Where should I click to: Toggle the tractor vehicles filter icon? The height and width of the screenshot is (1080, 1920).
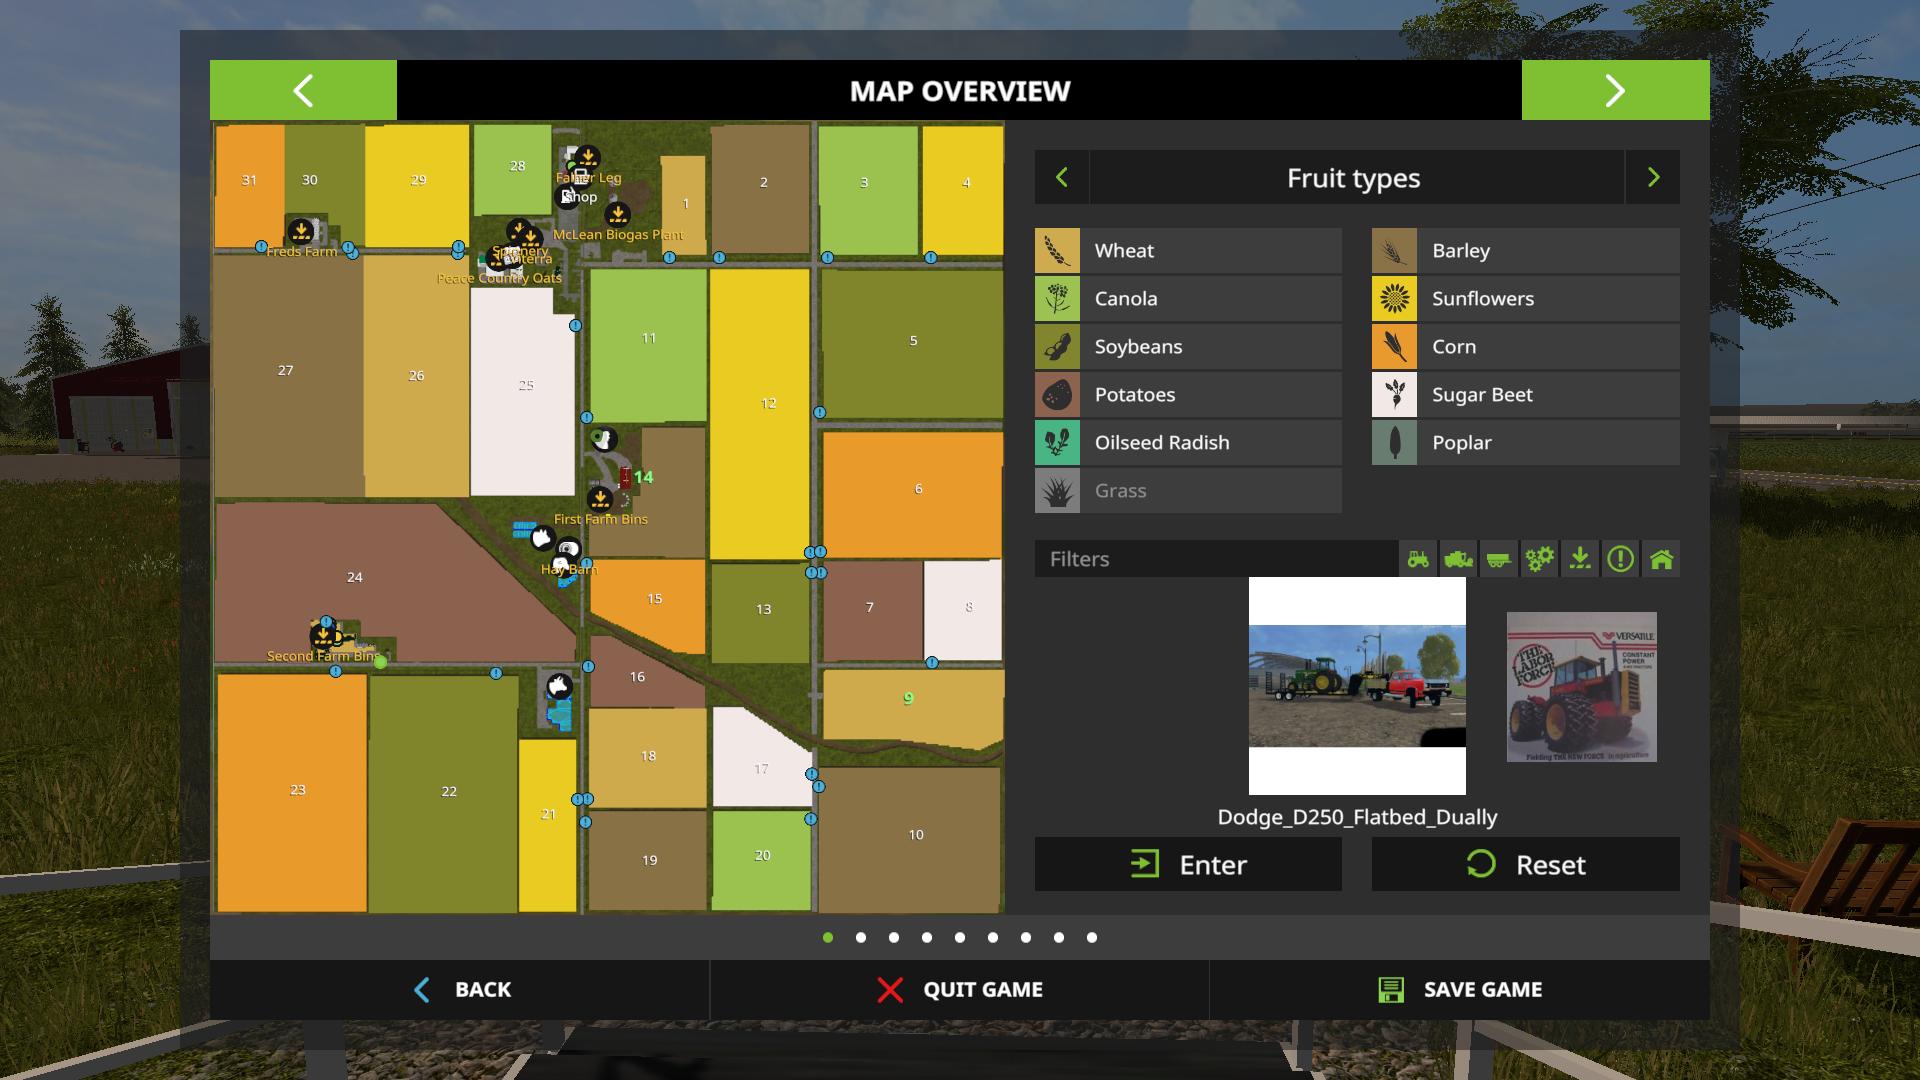click(1418, 559)
